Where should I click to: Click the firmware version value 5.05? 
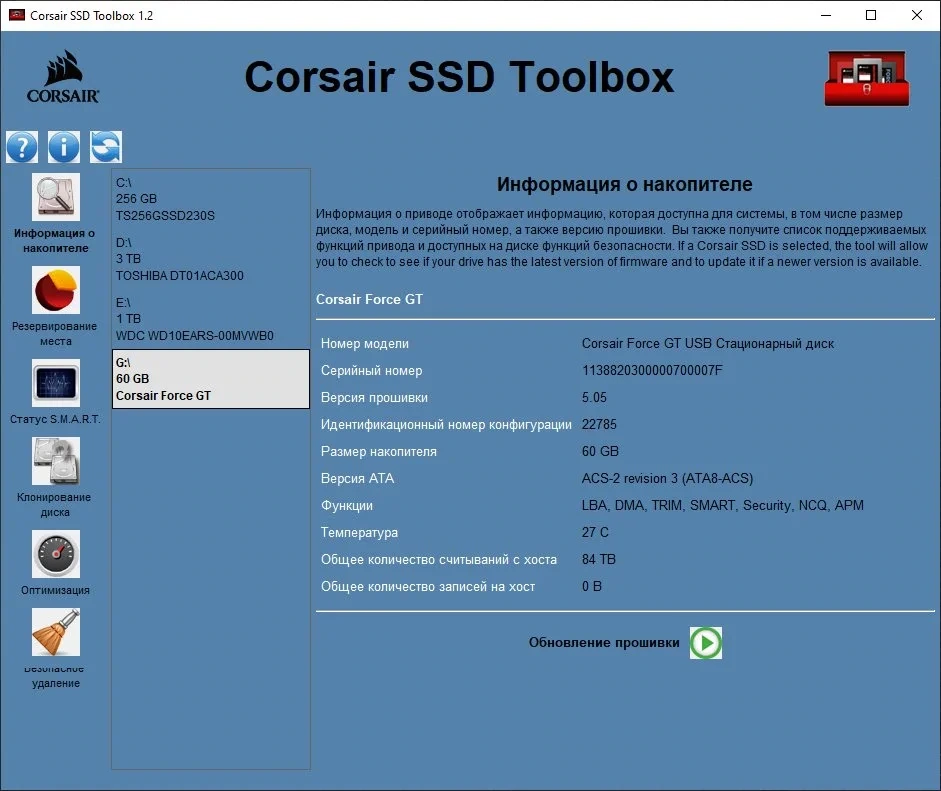tap(594, 397)
